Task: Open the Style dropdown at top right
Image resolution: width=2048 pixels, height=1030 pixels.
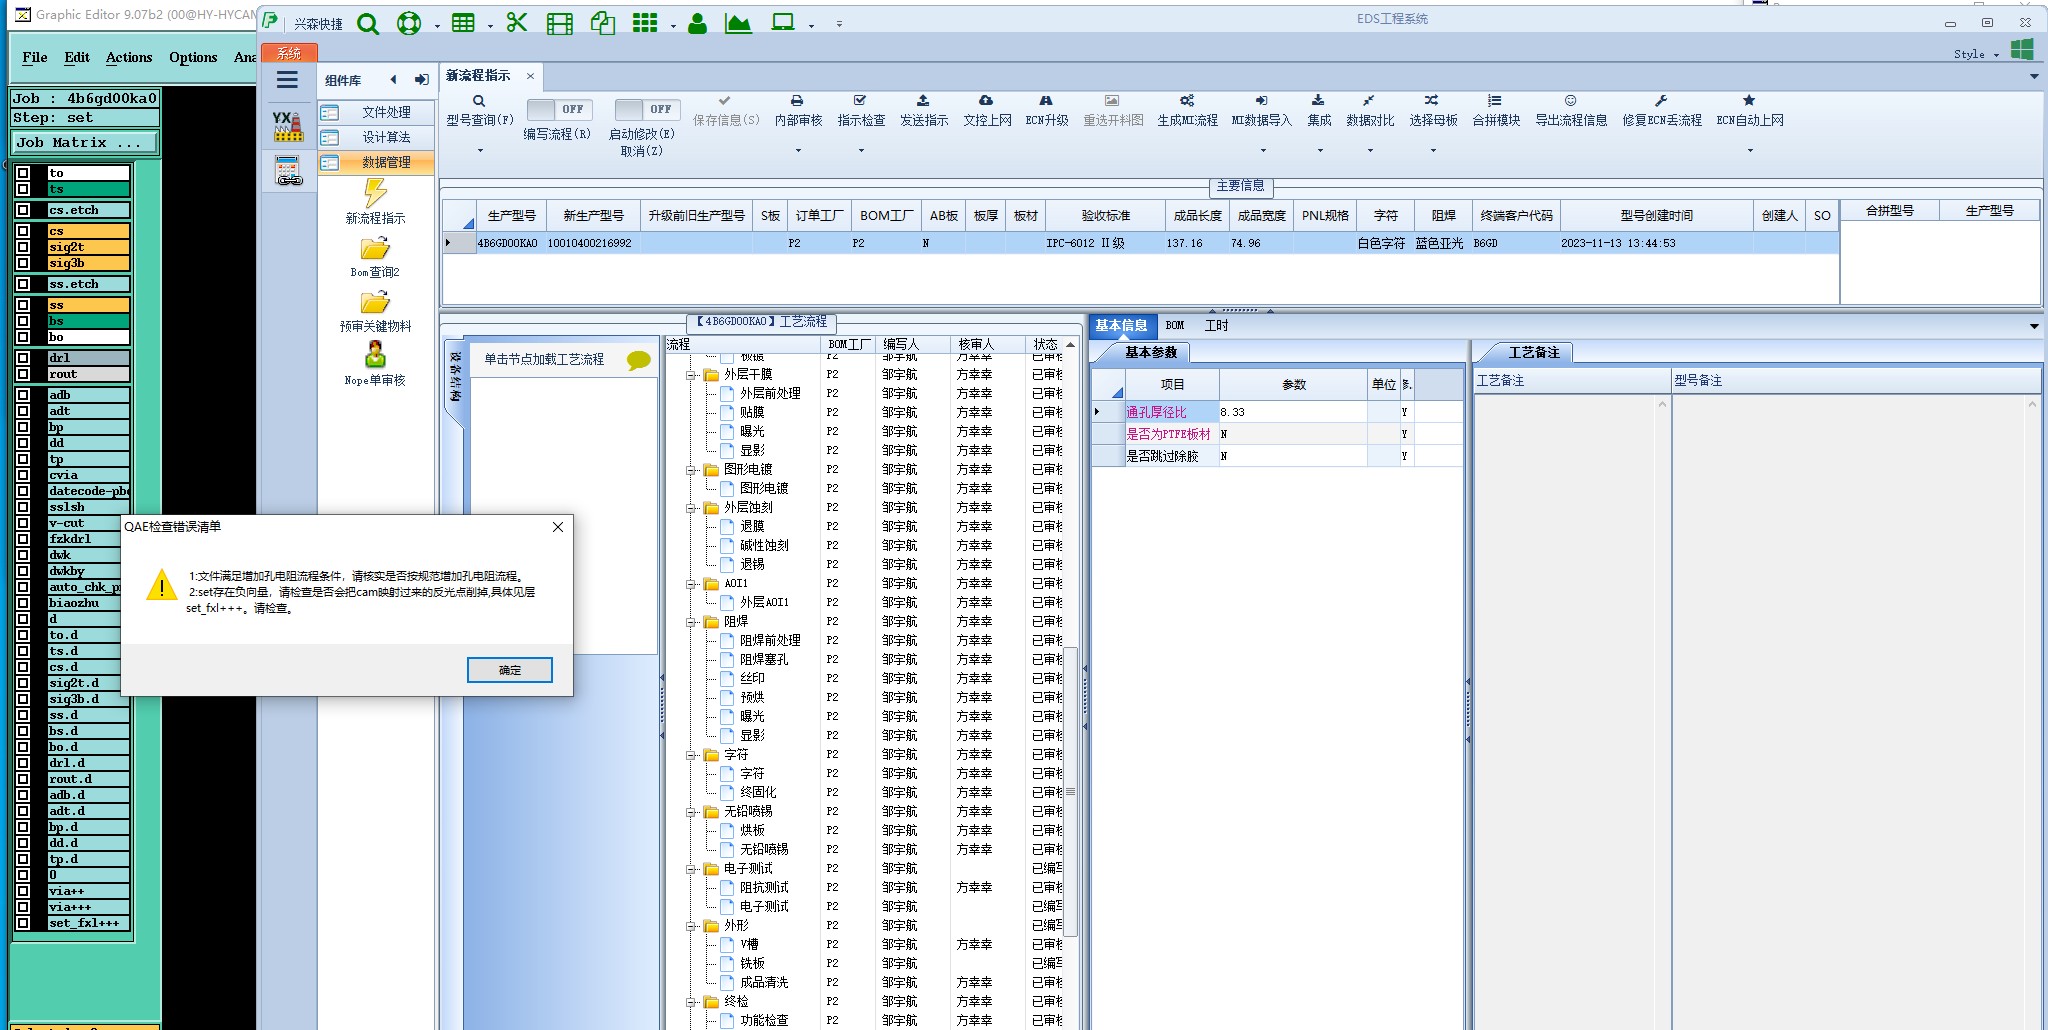Action: click(1976, 54)
